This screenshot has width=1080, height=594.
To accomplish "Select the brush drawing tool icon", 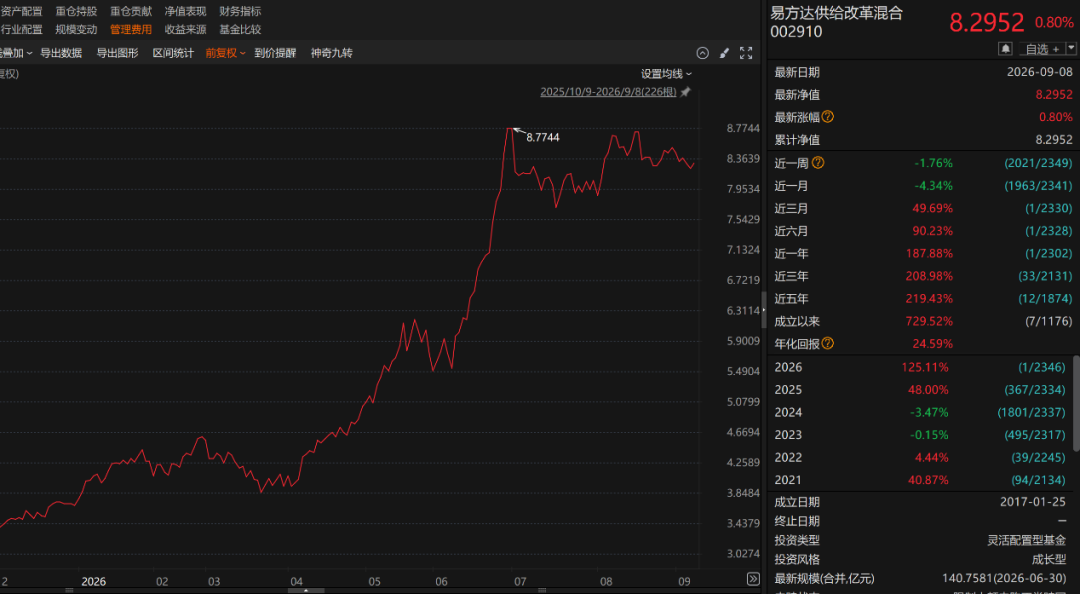I will [x=724, y=53].
